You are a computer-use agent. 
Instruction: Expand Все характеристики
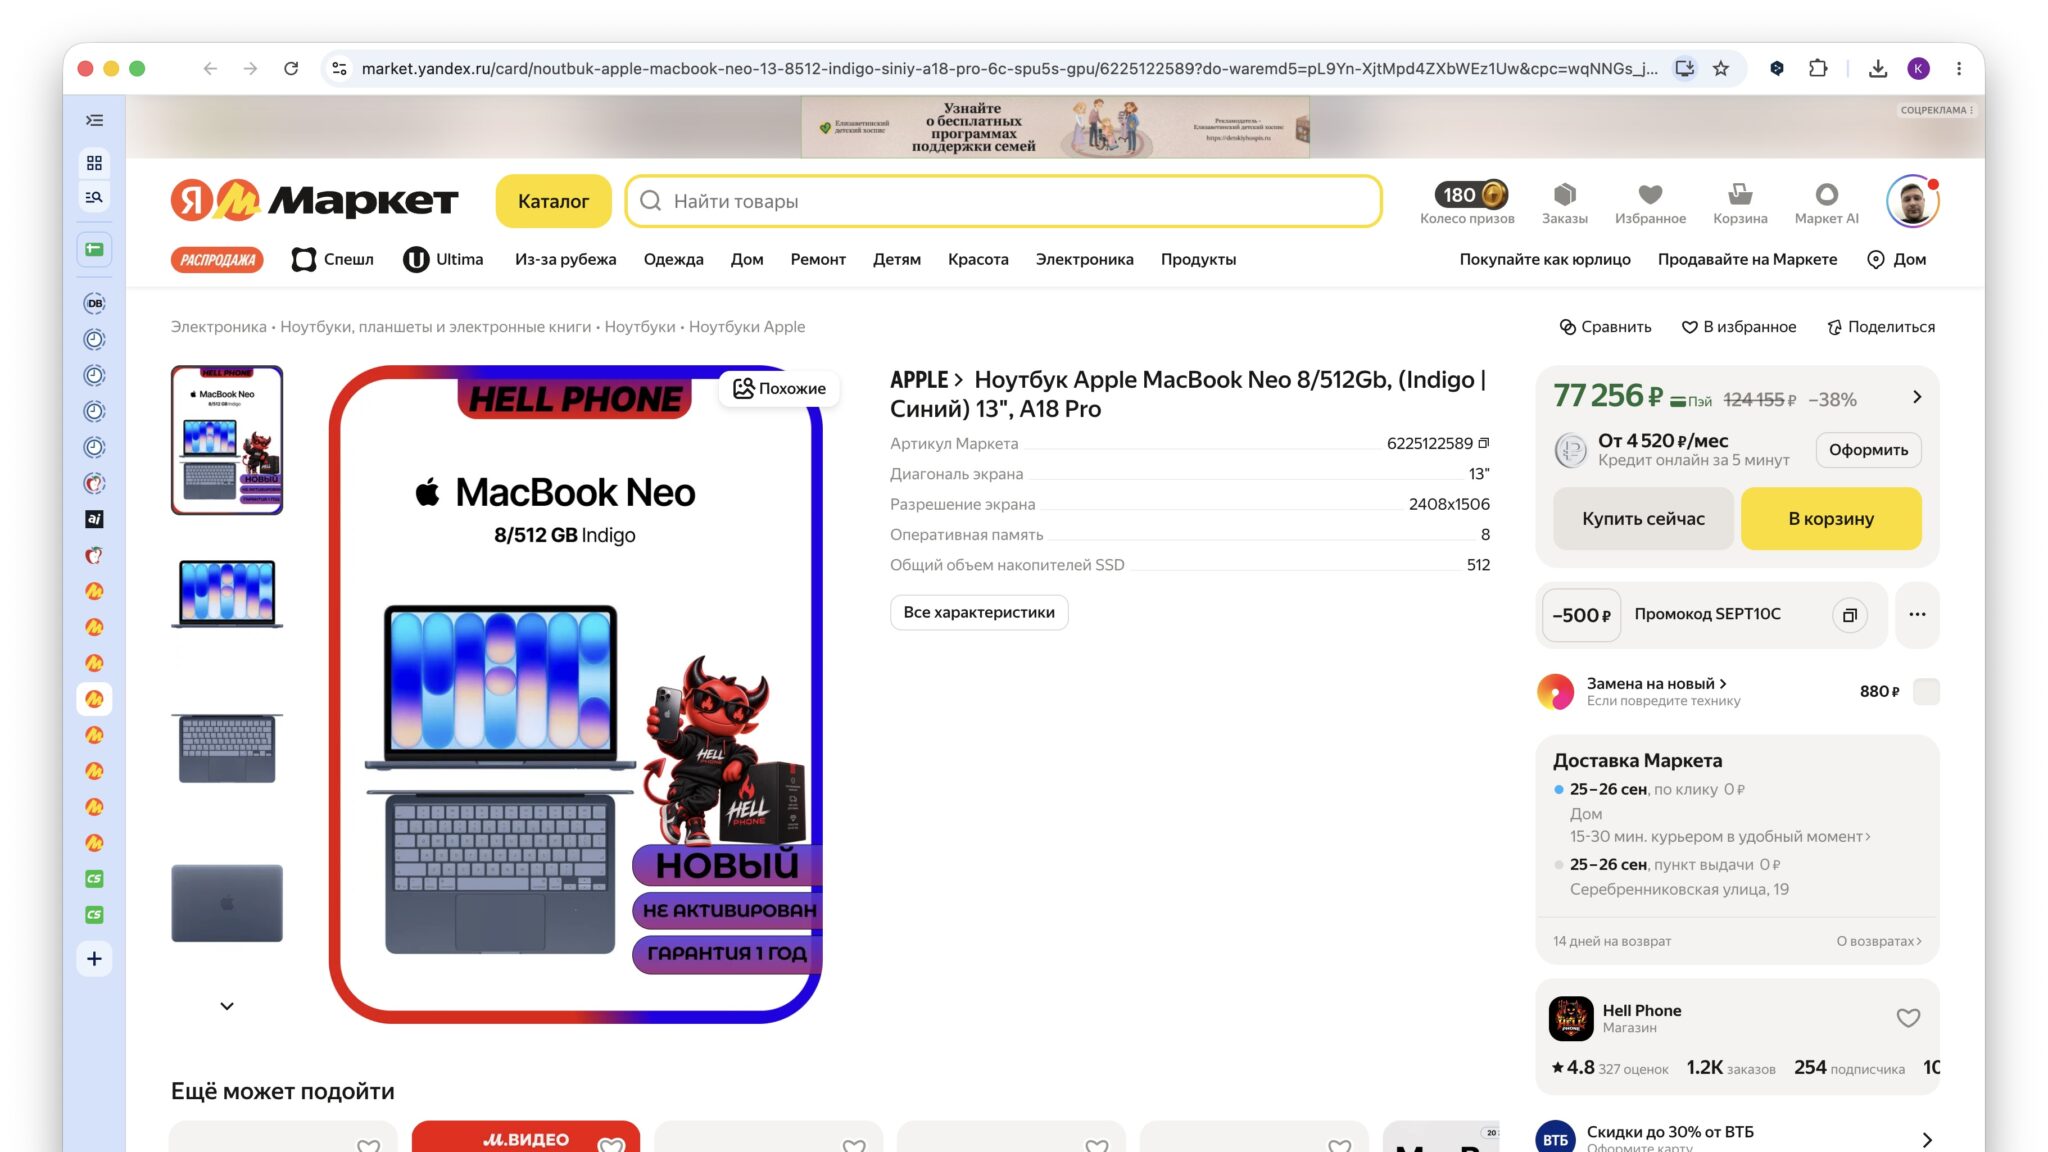[979, 612]
